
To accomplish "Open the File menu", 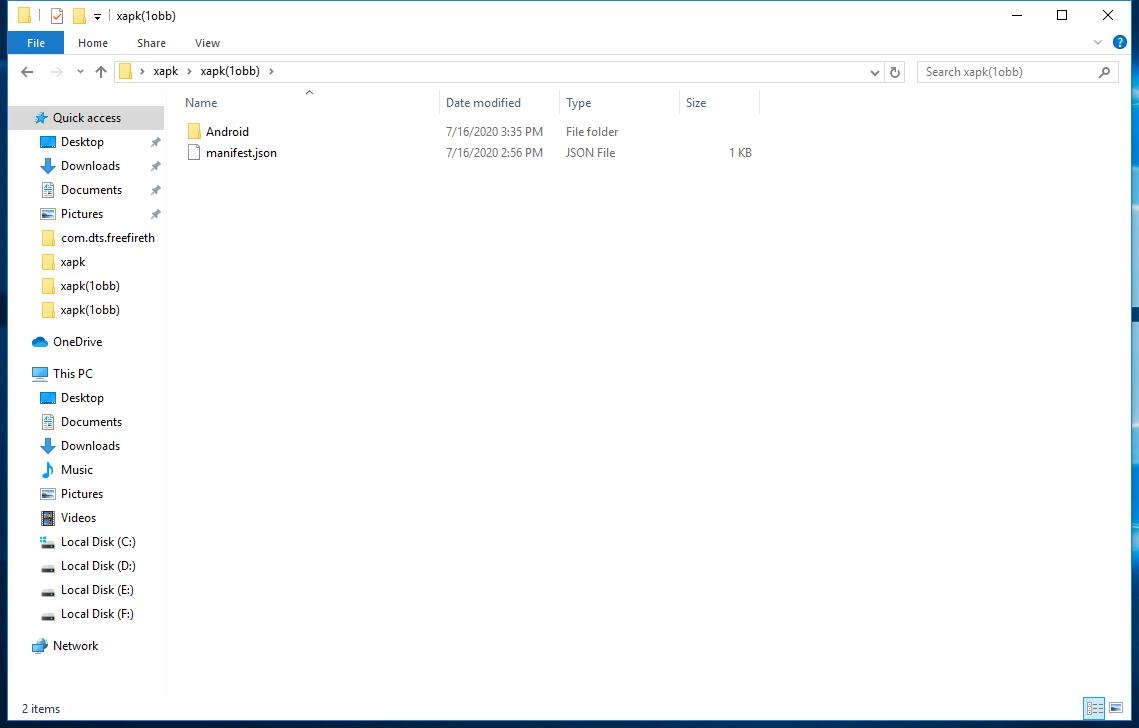I will coord(35,43).
